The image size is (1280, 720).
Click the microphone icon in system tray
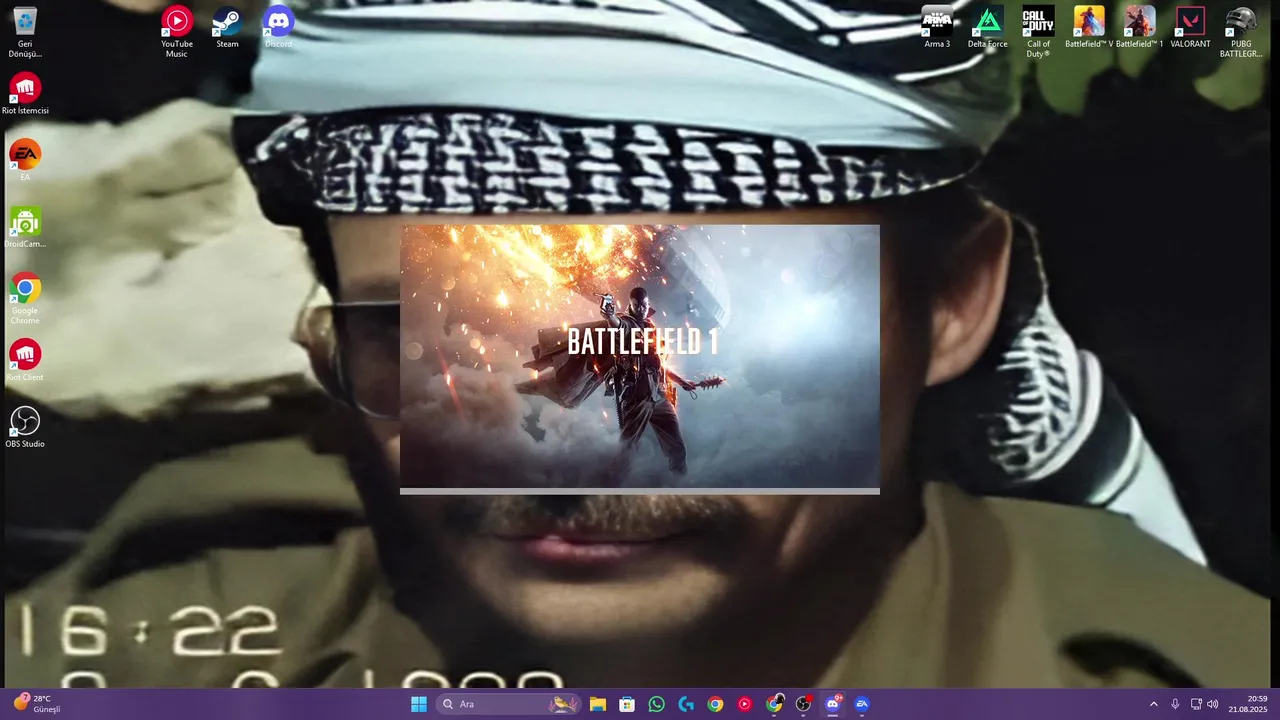(1175, 704)
